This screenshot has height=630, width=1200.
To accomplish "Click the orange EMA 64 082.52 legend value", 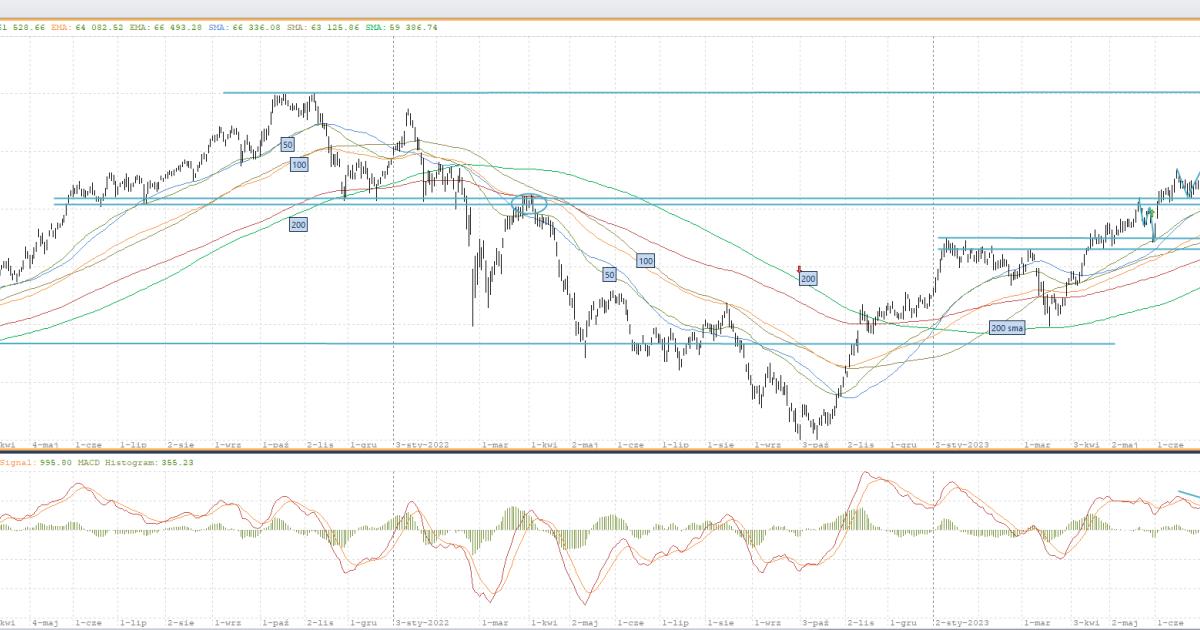I will [x=97, y=28].
